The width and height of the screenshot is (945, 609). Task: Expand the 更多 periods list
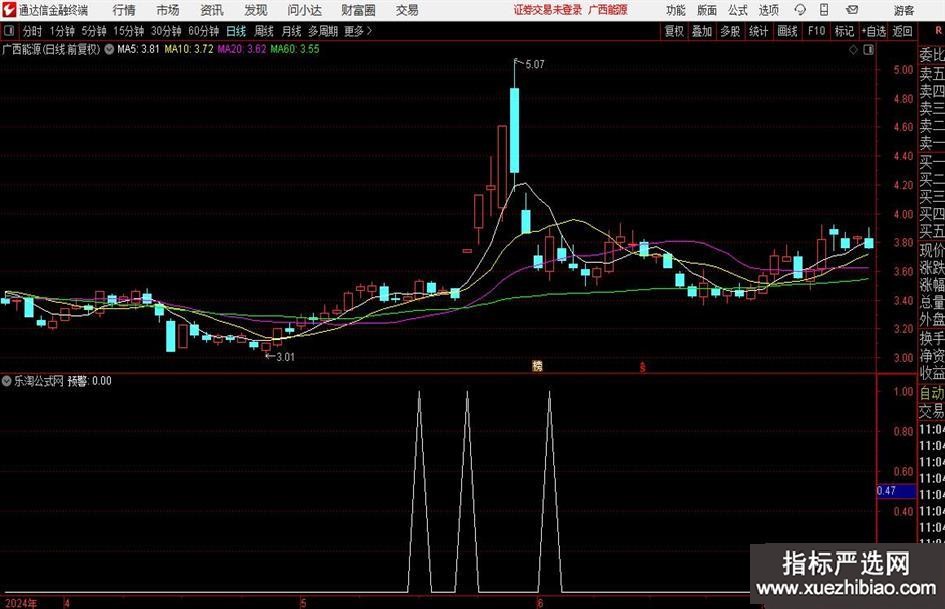(x=358, y=31)
